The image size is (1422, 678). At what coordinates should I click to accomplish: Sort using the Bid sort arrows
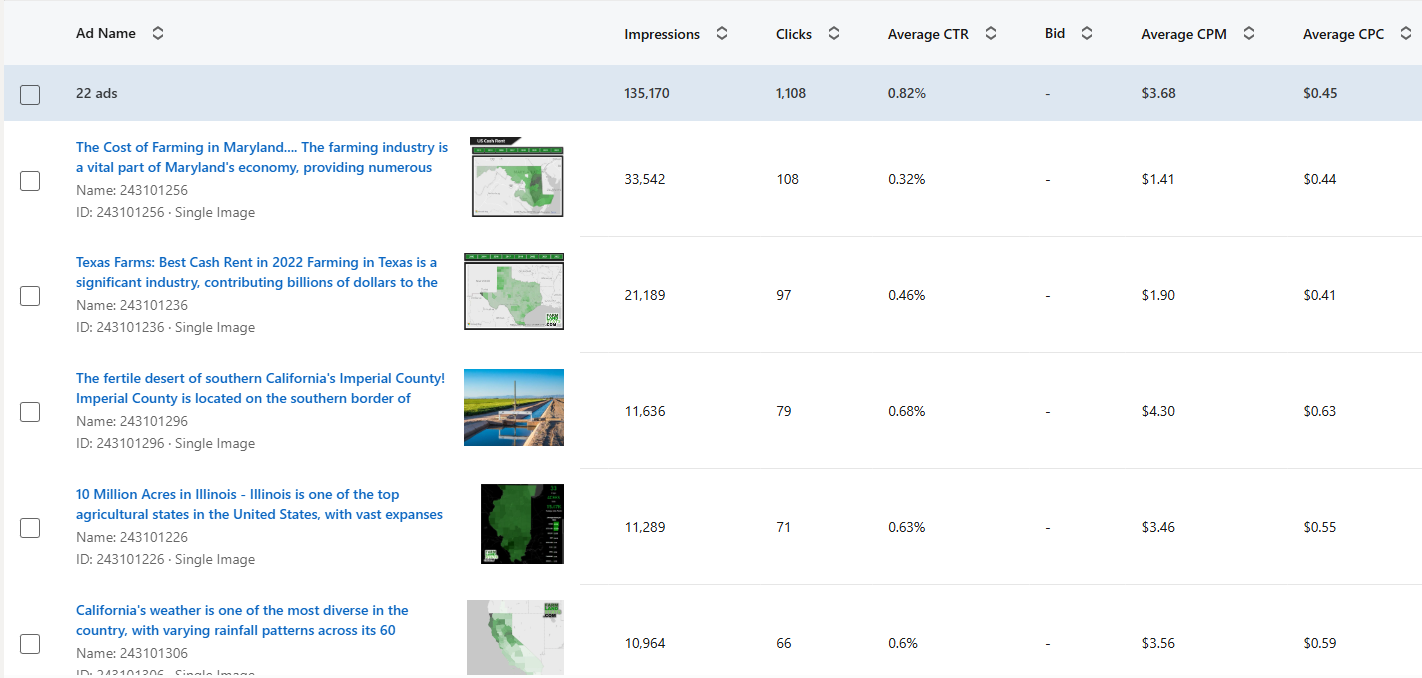click(x=1087, y=33)
